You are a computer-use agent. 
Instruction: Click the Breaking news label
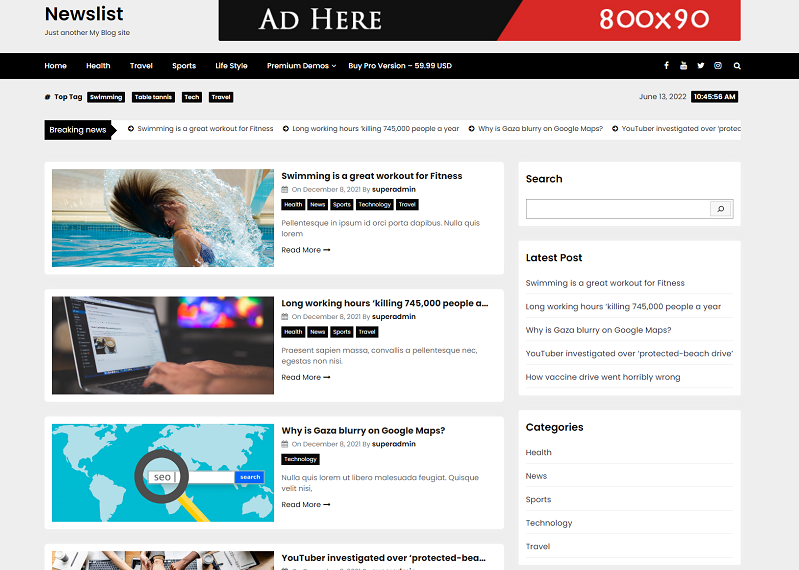[x=78, y=130]
